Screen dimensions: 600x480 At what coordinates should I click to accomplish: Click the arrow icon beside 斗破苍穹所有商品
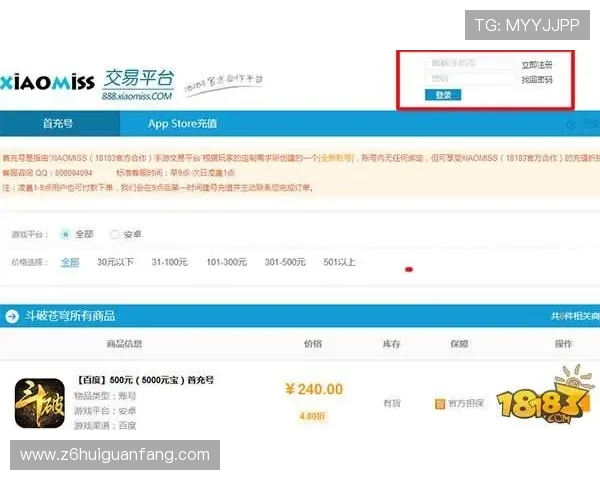point(12,316)
